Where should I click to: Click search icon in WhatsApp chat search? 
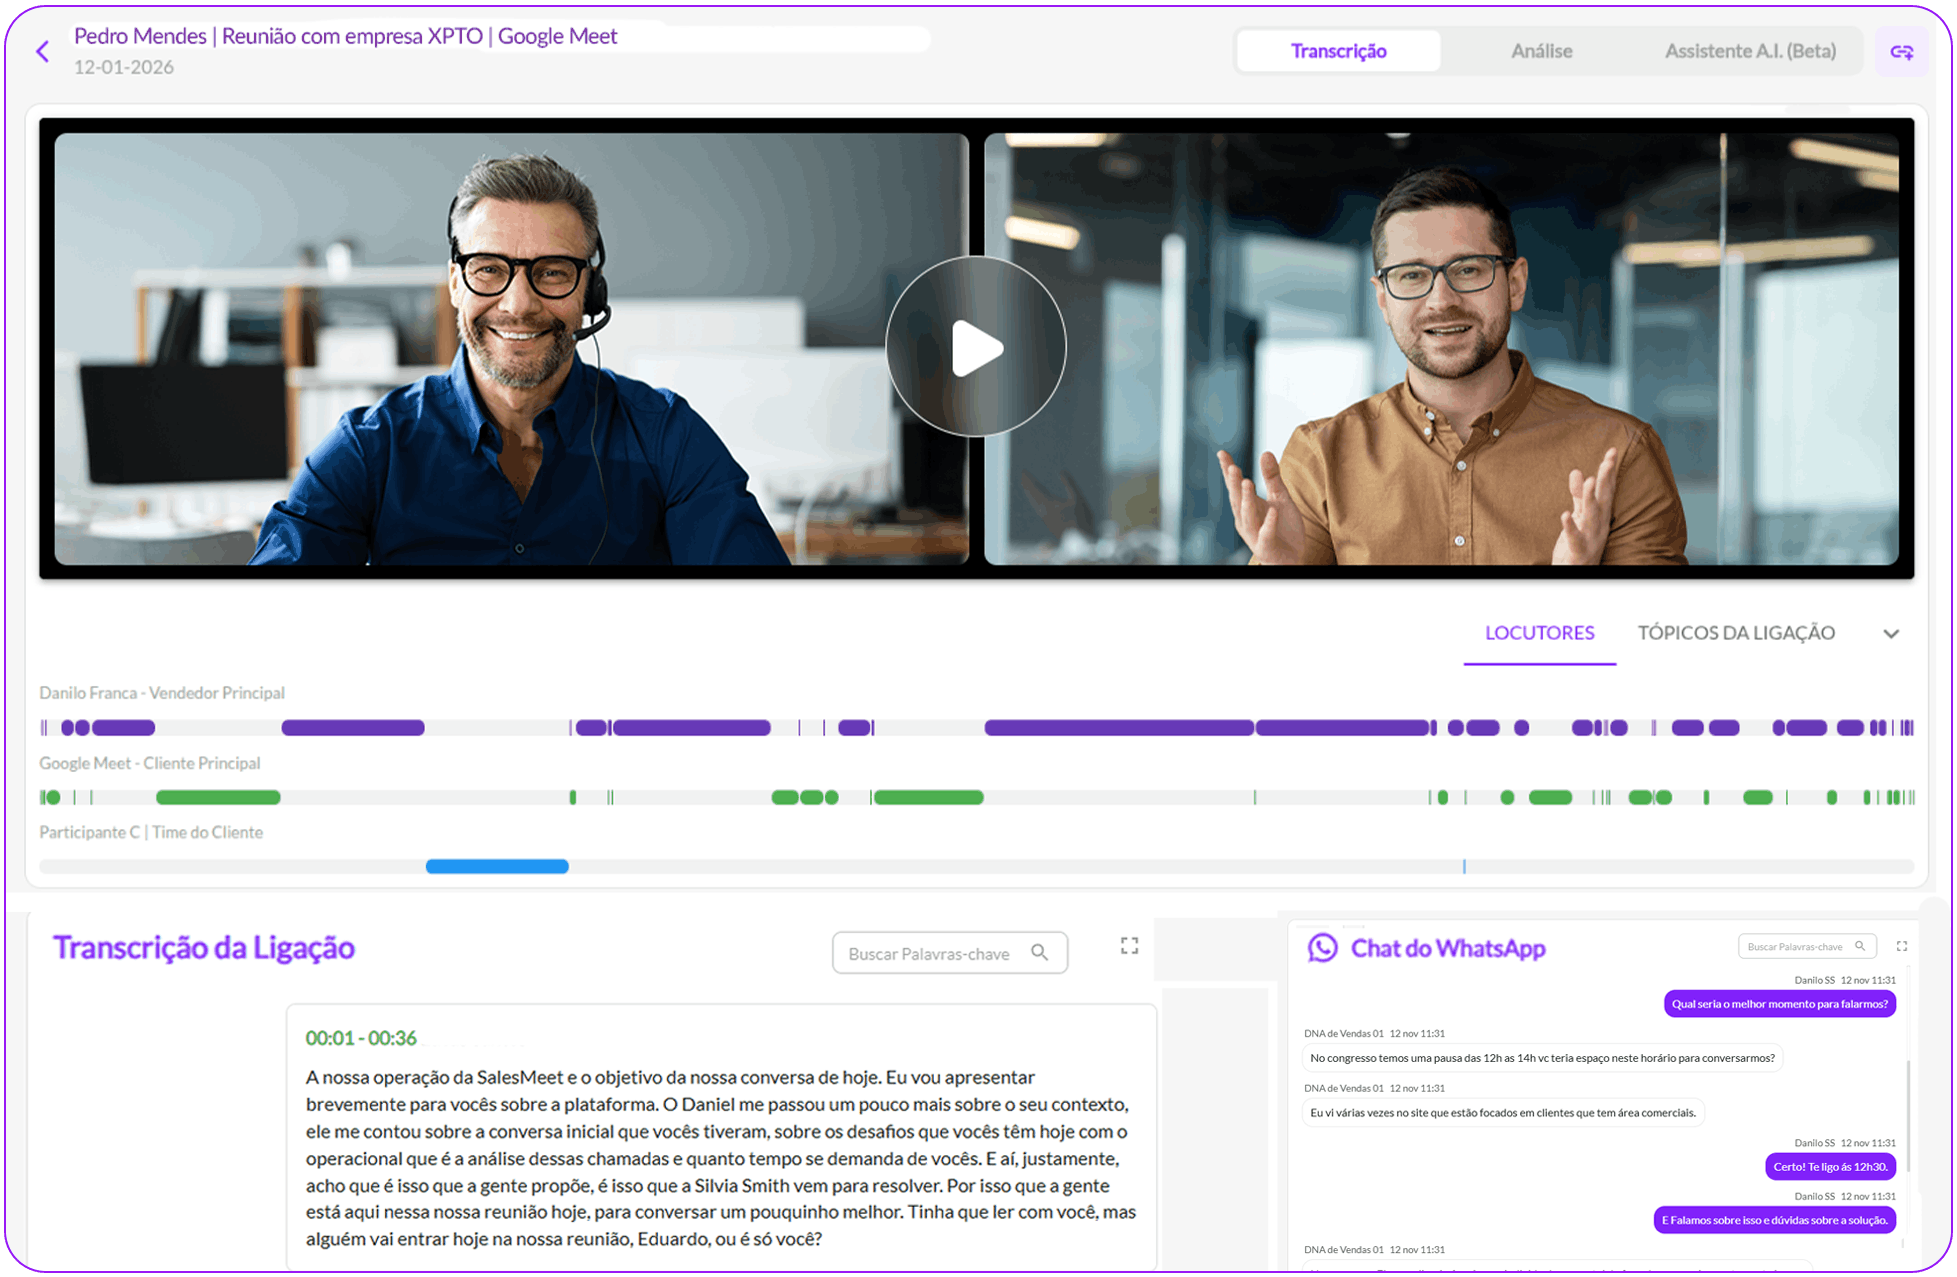pos(1860,946)
